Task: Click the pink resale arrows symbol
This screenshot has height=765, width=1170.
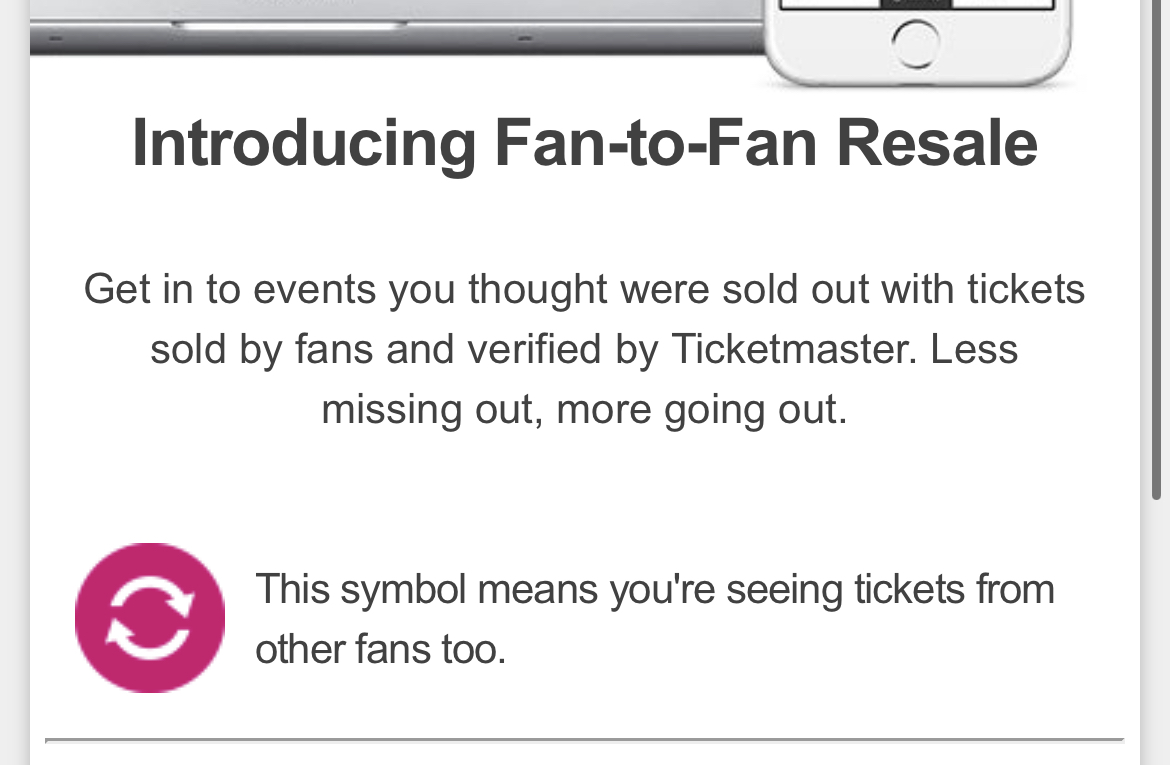Action: pyautogui.click(x=150, y=618)
